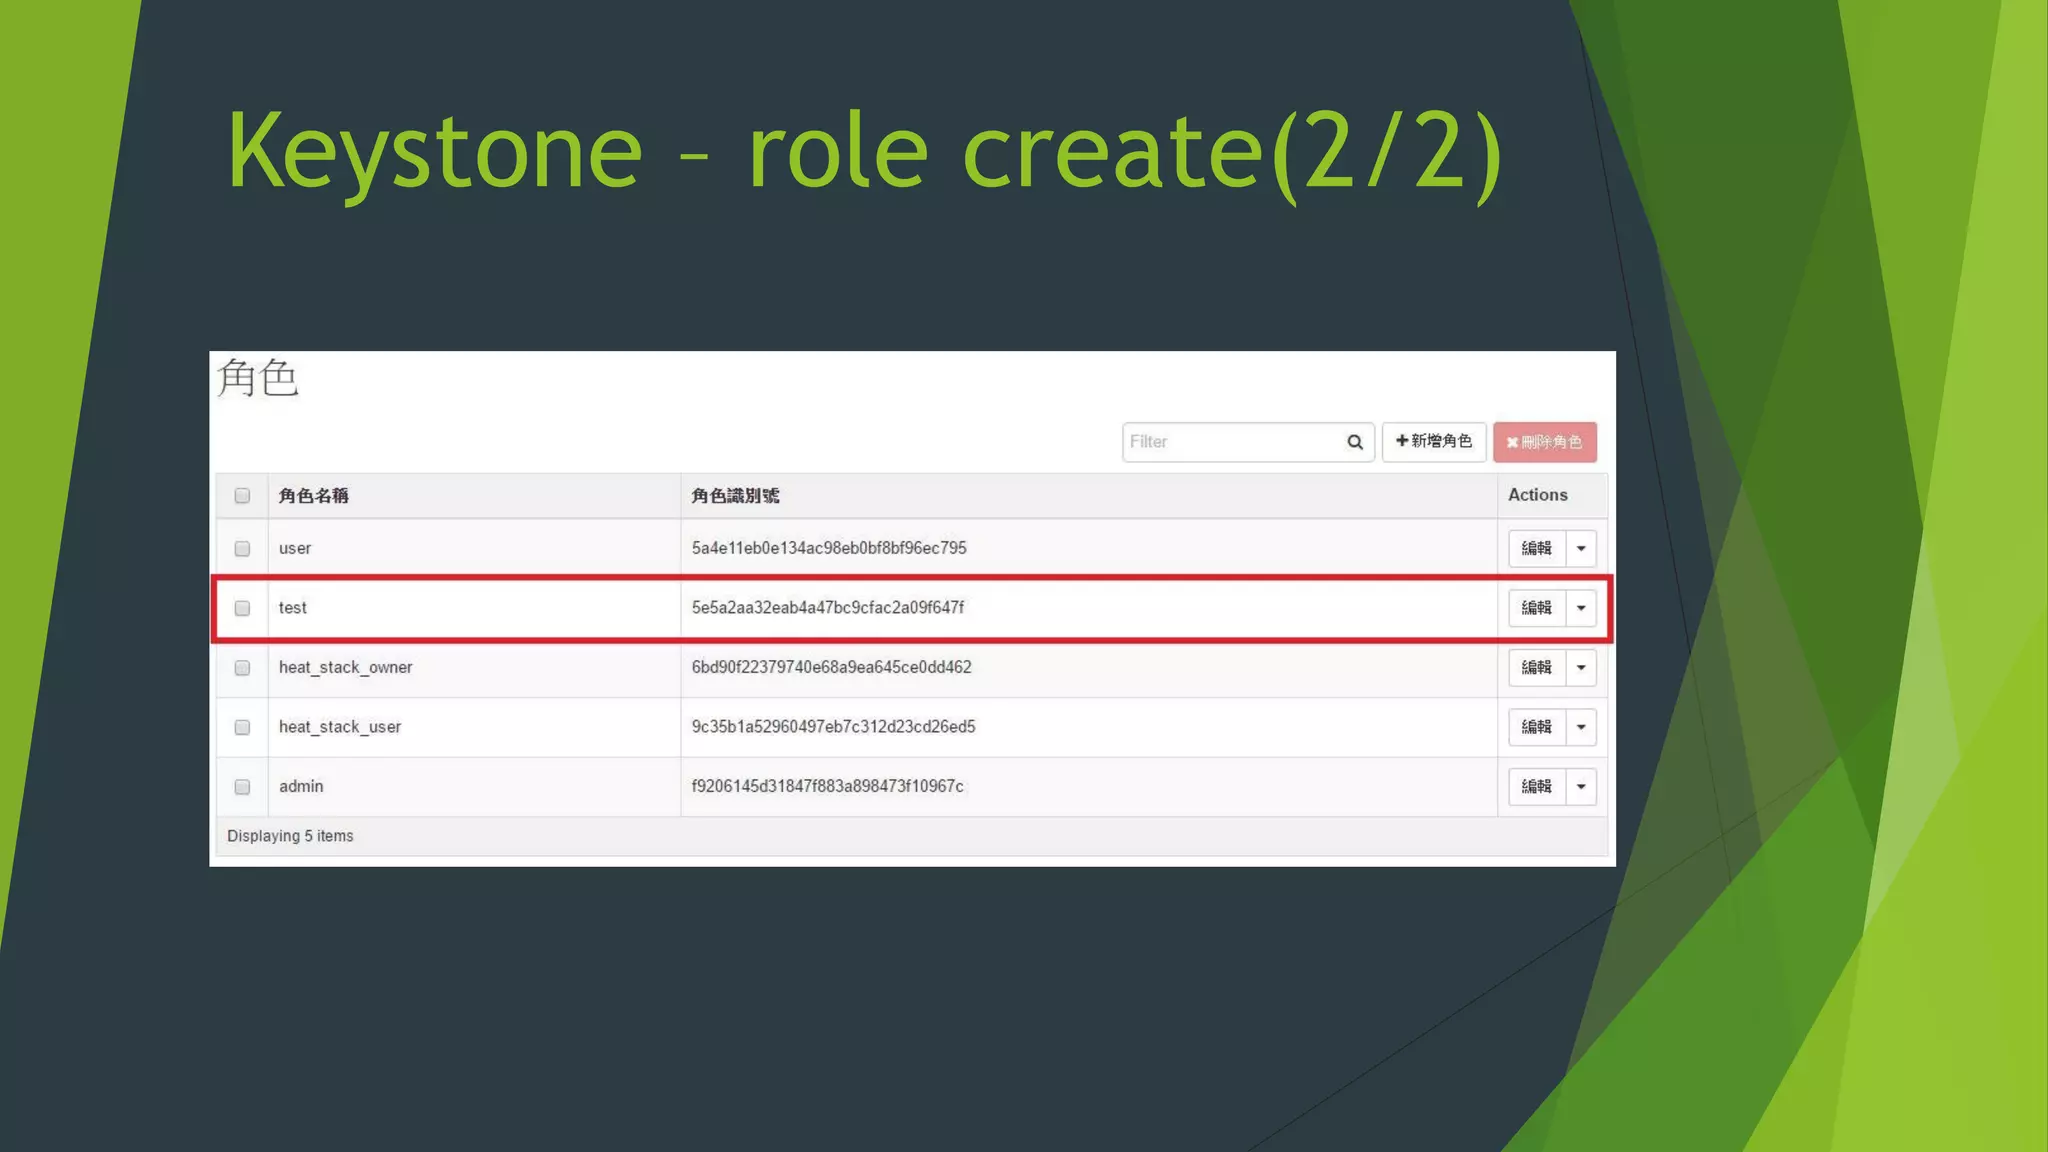The width and height of the screenshot is (2048, 1152).
Task: Click role ID f9206145d31847f883a898473f10967c
Action: click(828, 786)
